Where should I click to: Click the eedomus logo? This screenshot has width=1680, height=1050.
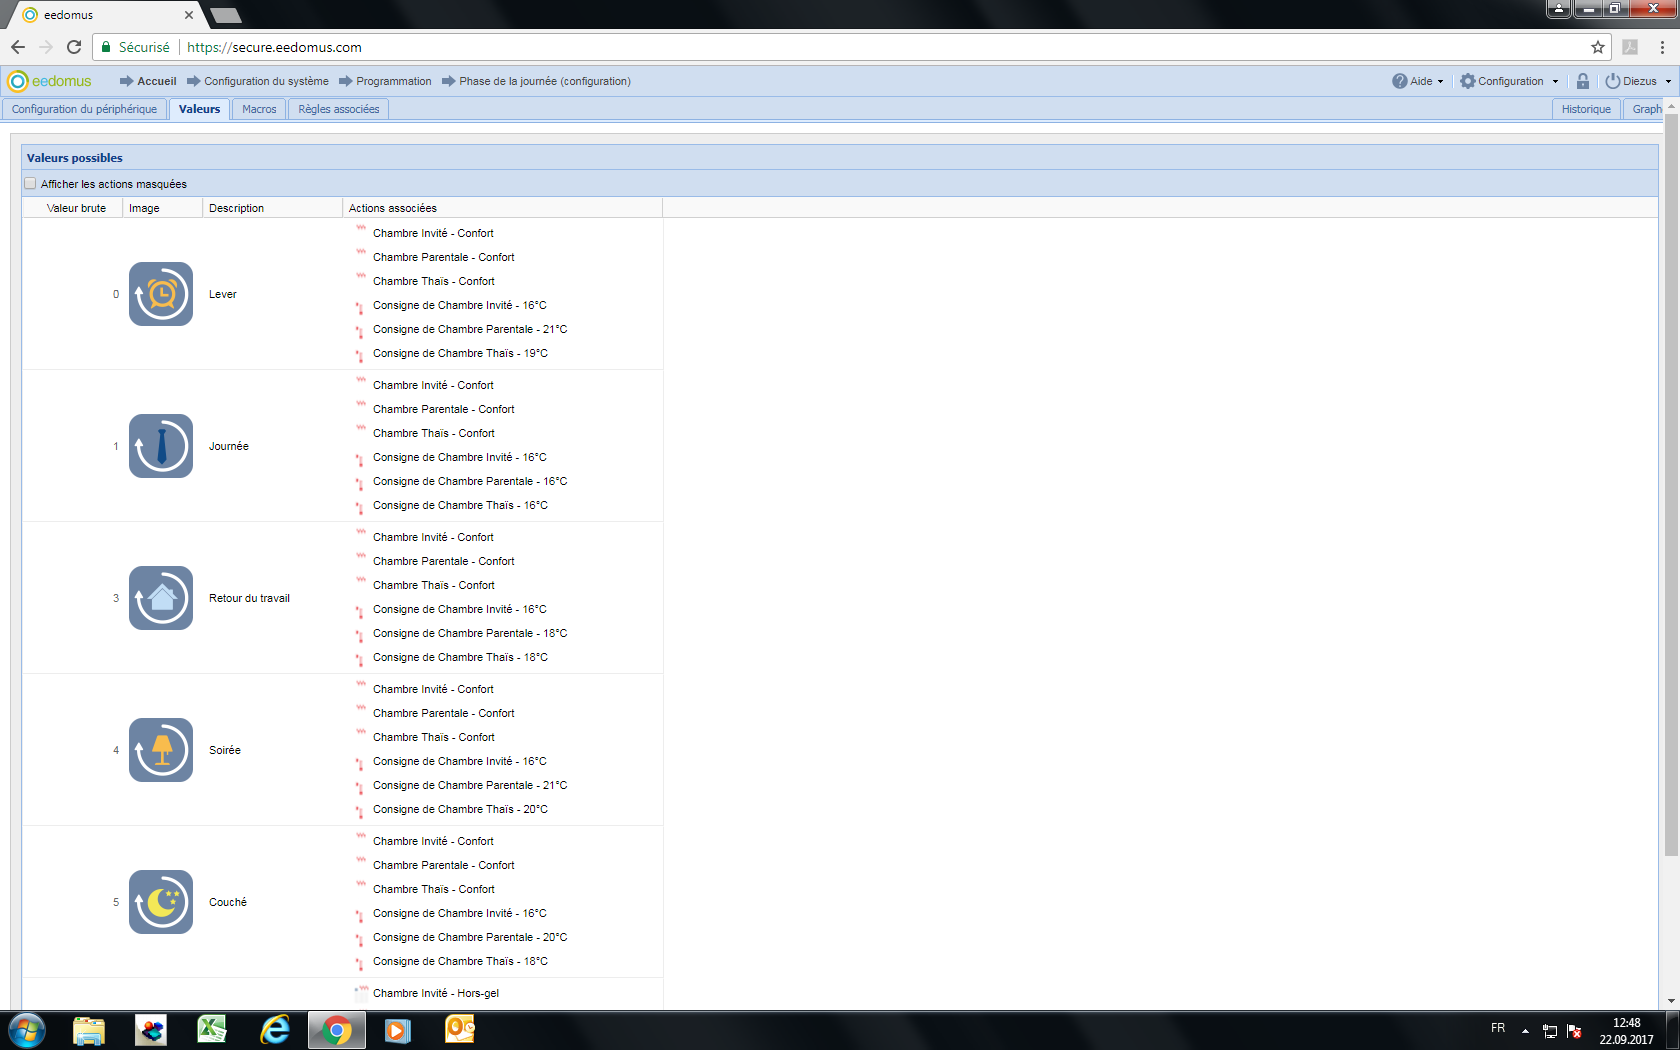50,81
